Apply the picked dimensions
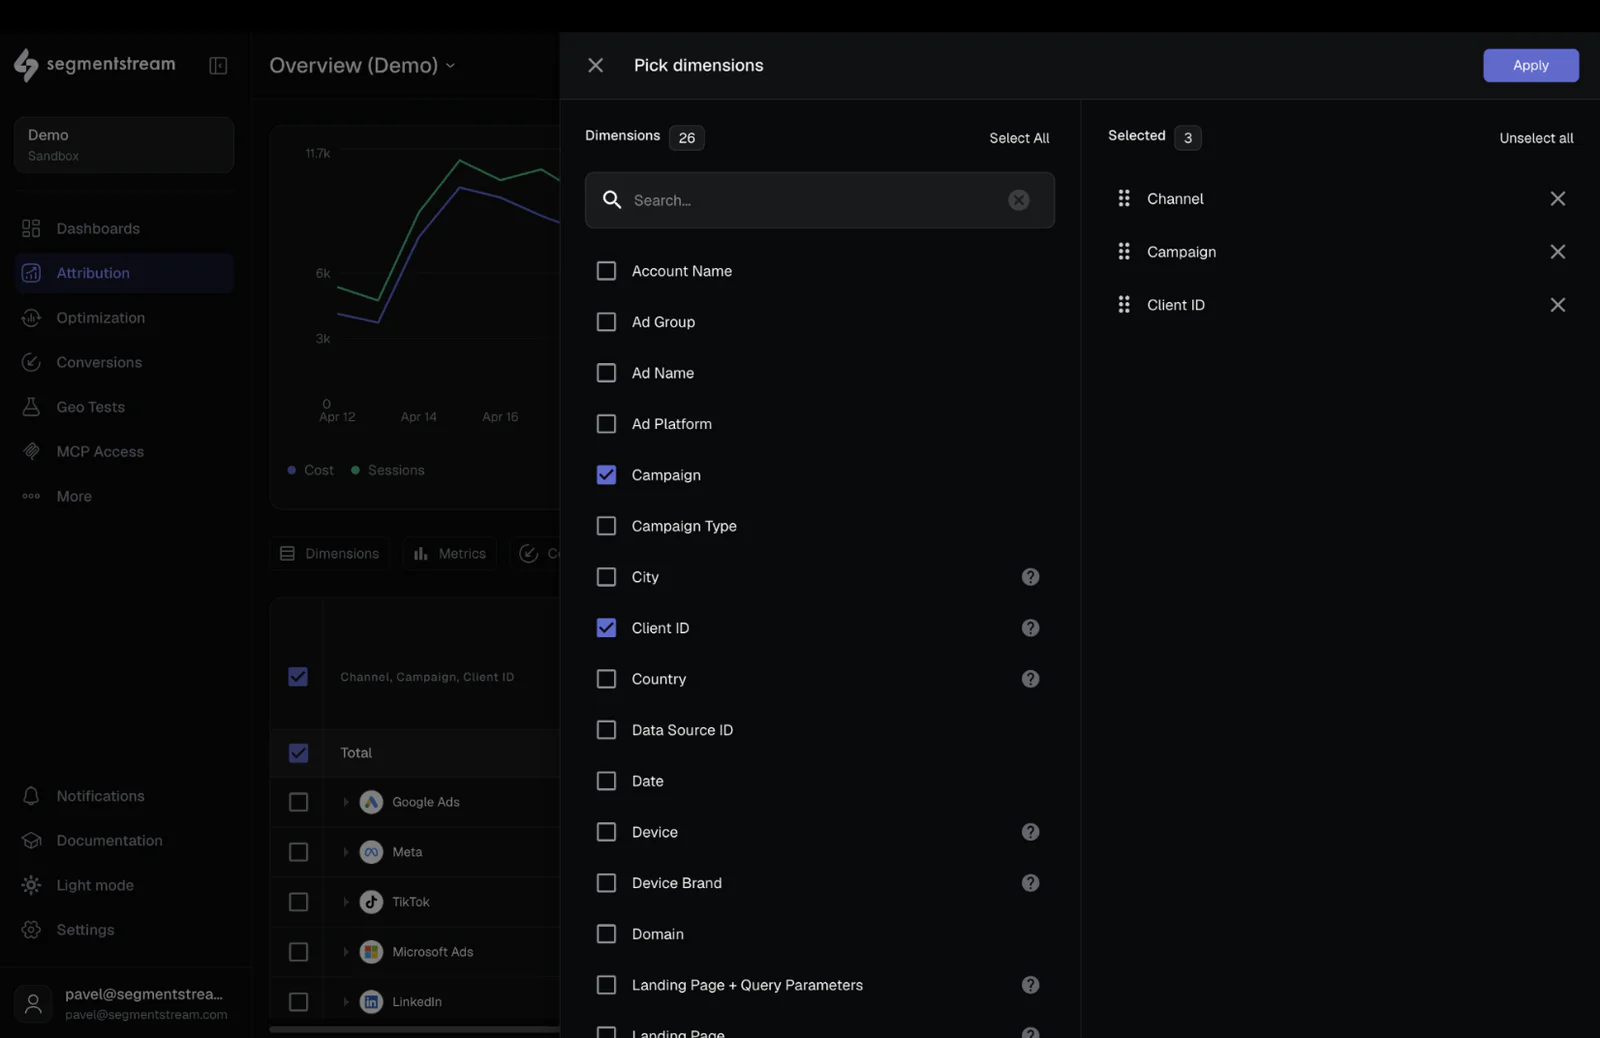The width and height of the screenshot is (1600, 1038). coord(1530,65)
